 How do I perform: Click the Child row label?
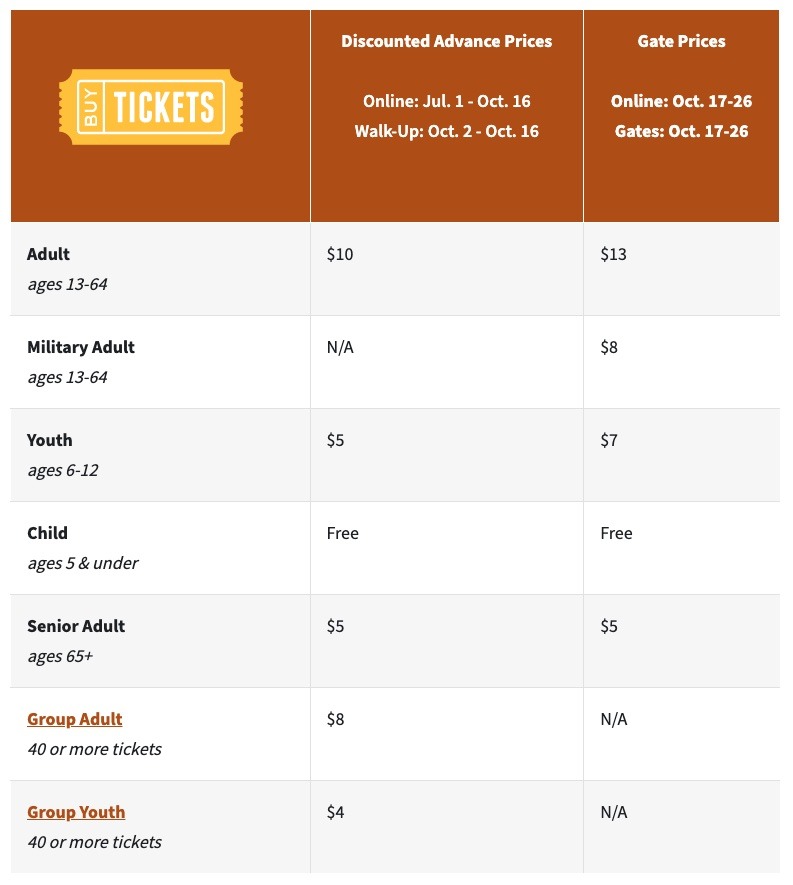47,533
